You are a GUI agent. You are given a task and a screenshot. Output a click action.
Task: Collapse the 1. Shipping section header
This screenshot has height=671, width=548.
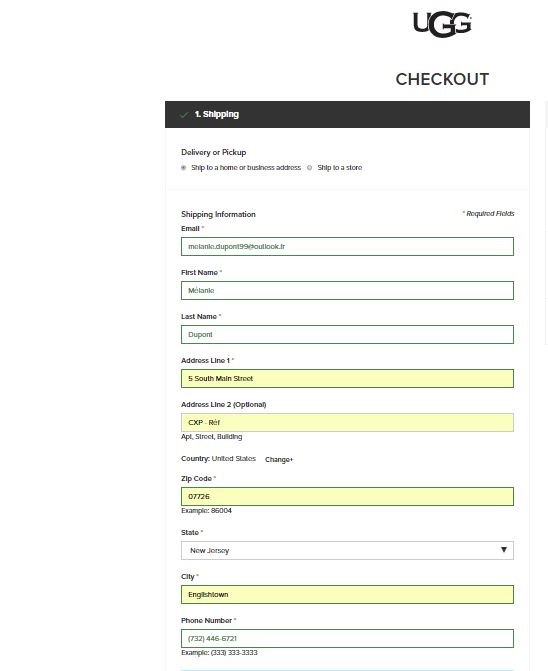point(347,114)
